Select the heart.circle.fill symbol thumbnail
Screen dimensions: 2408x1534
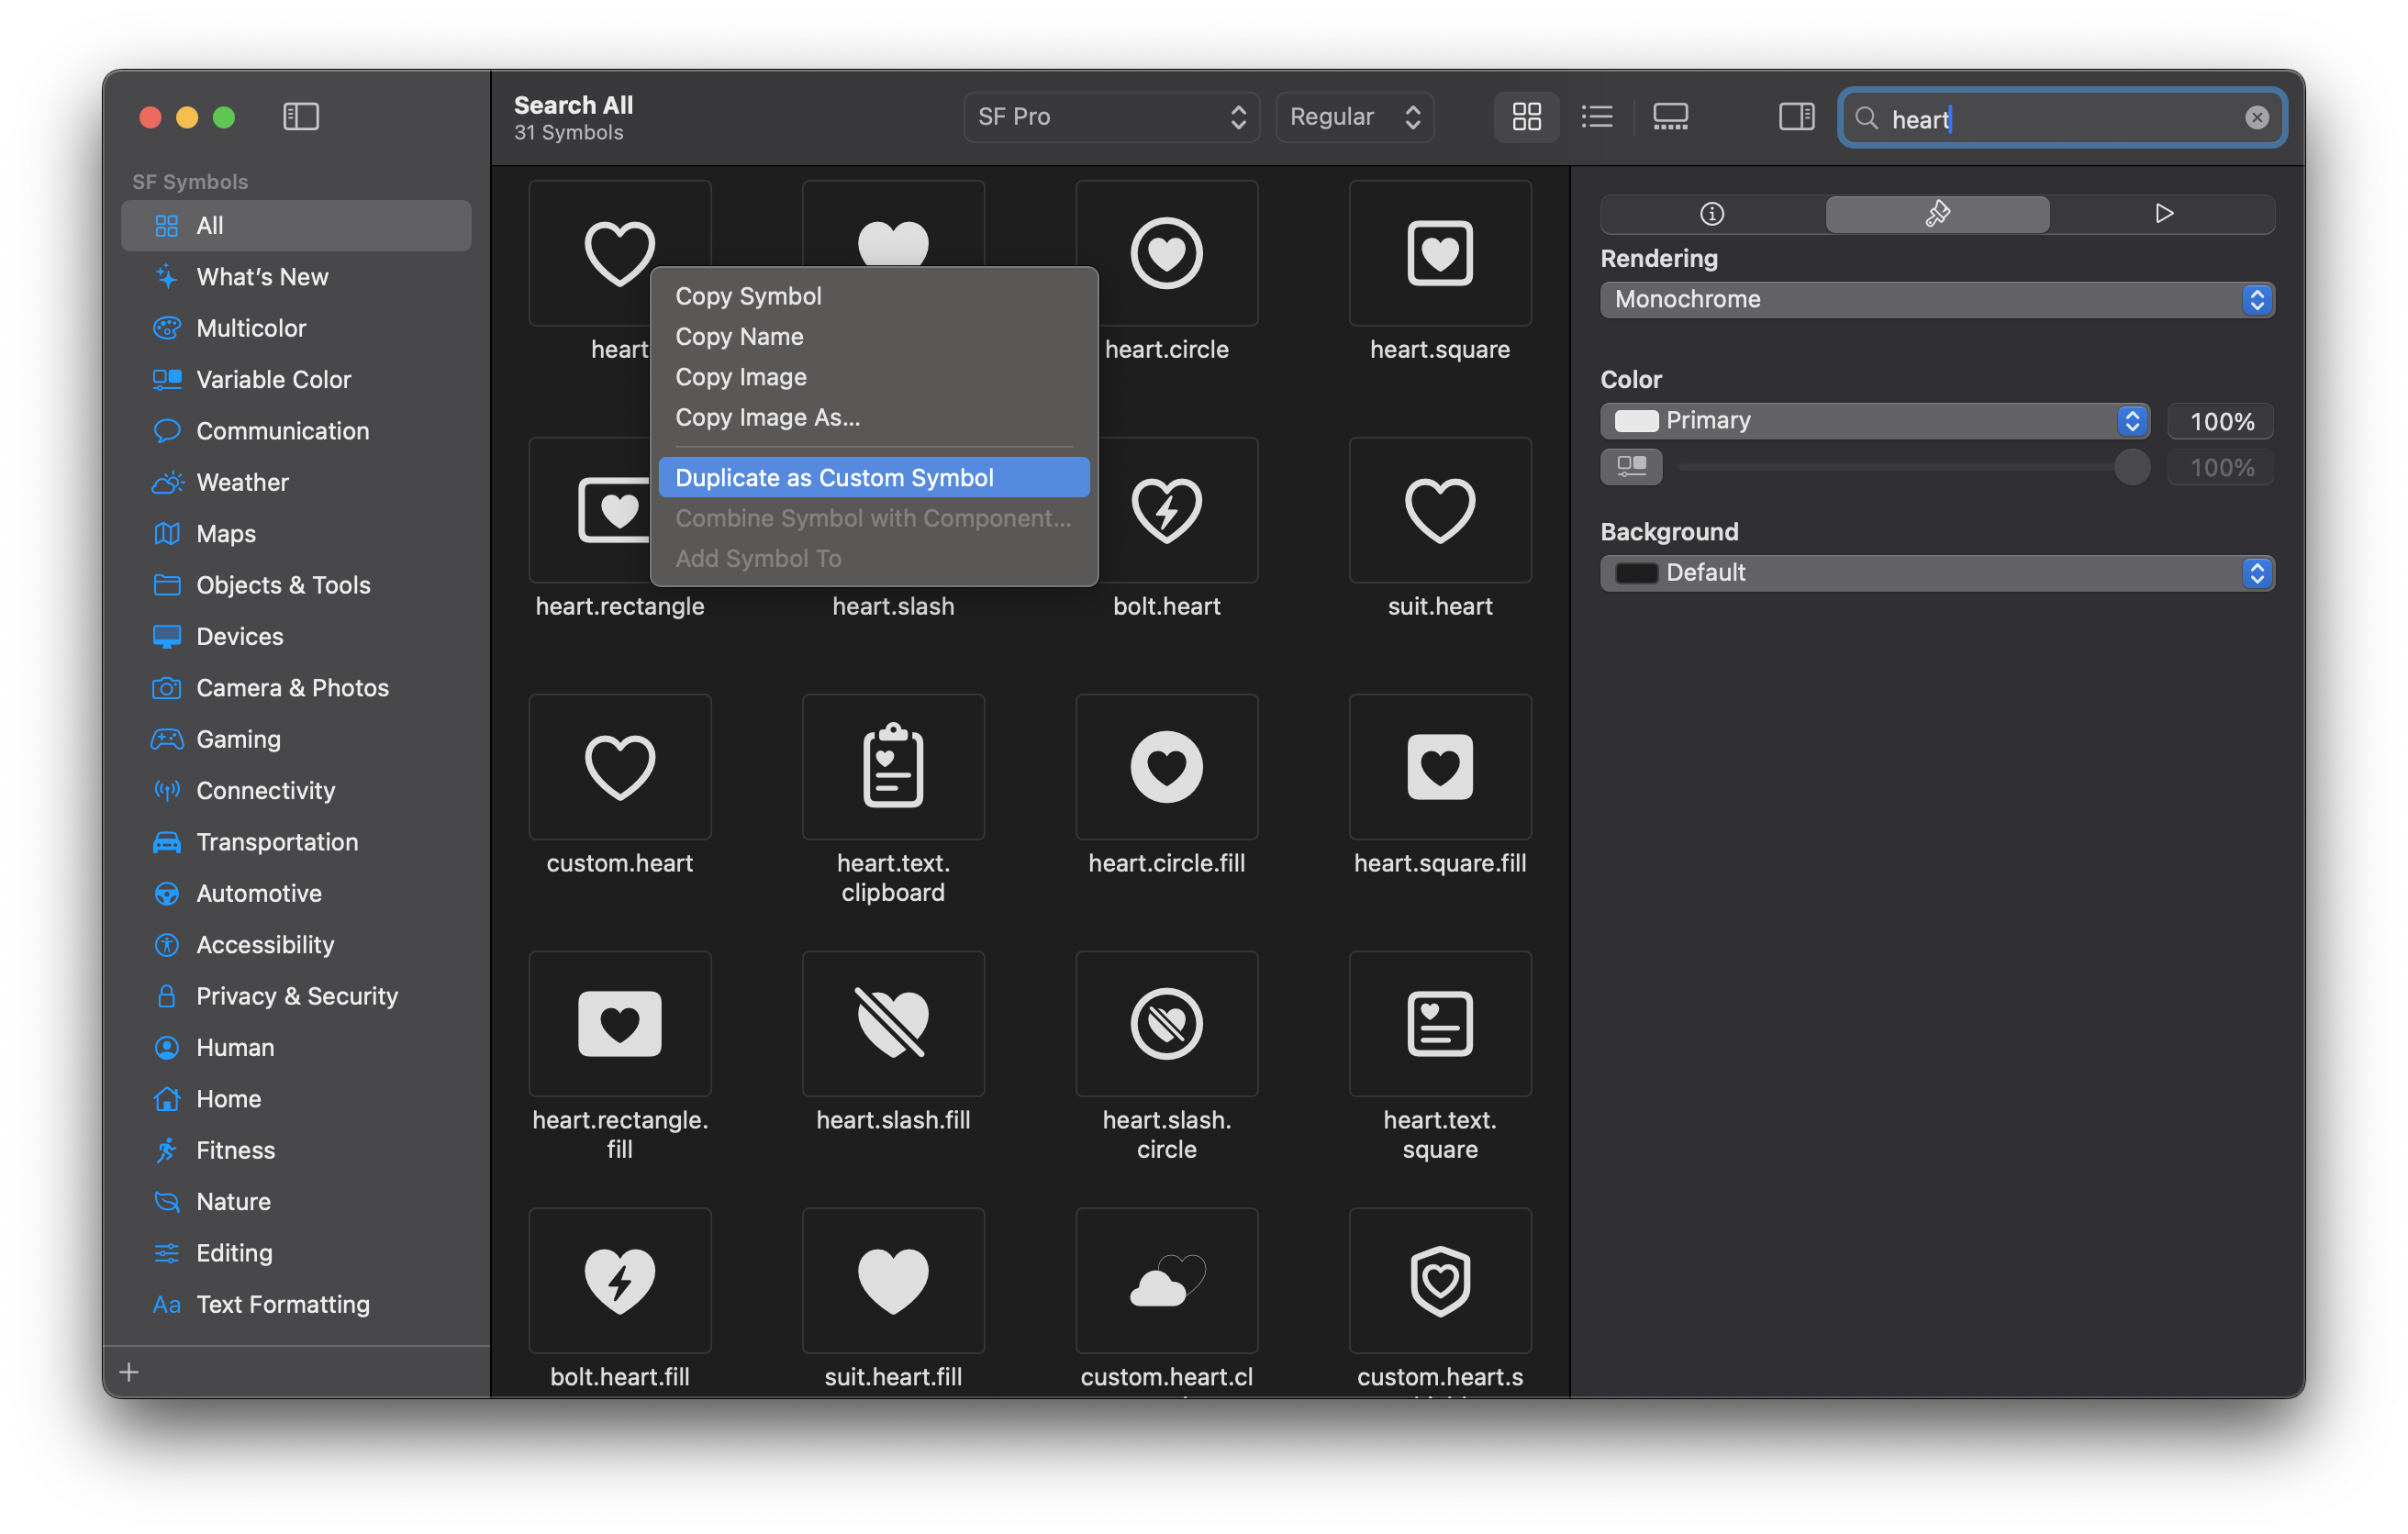(x=1166, y=766)
